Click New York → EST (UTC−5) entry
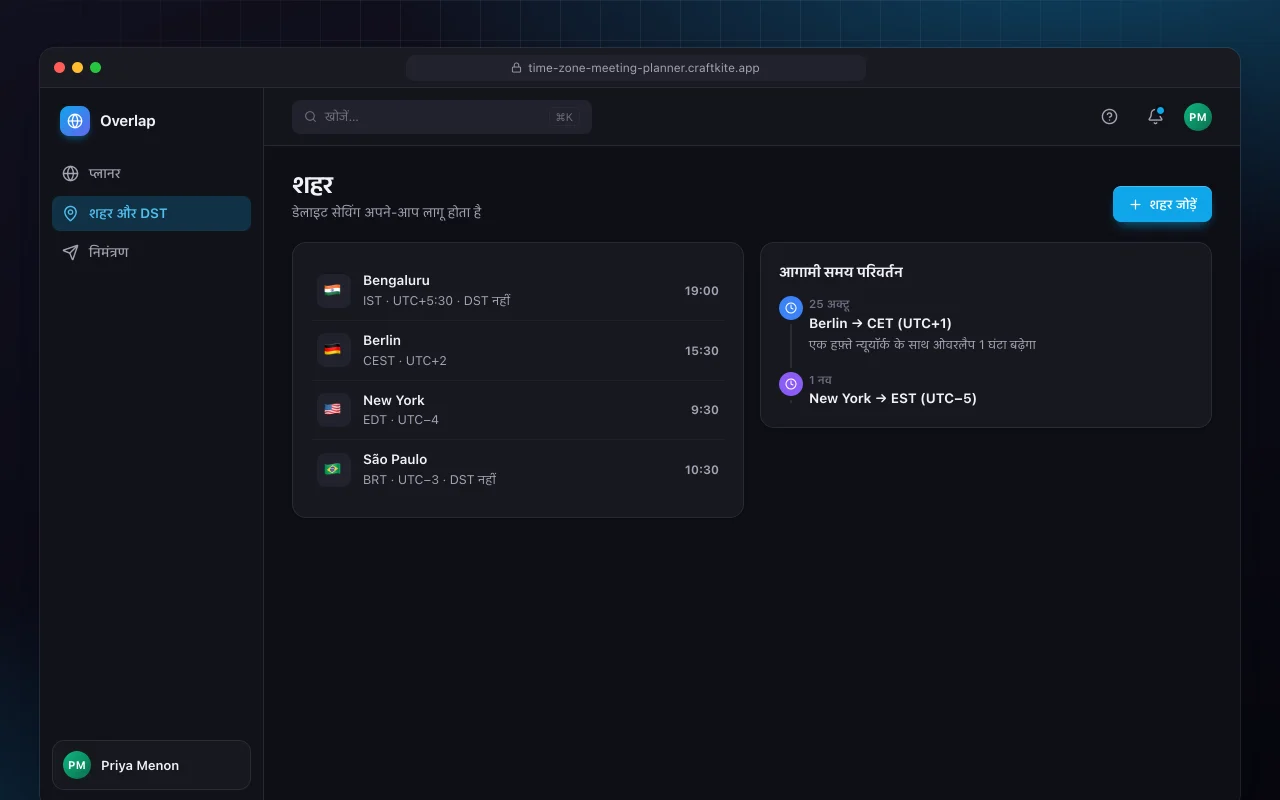 tap(893, 398)
